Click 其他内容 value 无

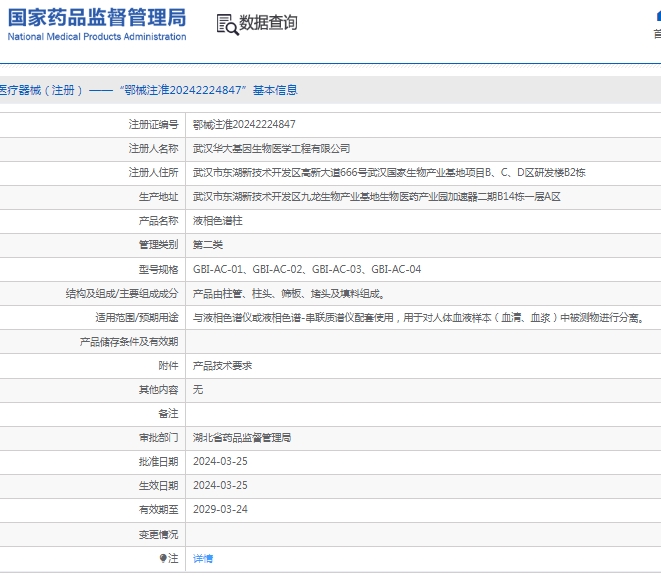pyautogui.click(x=198, y=390)
